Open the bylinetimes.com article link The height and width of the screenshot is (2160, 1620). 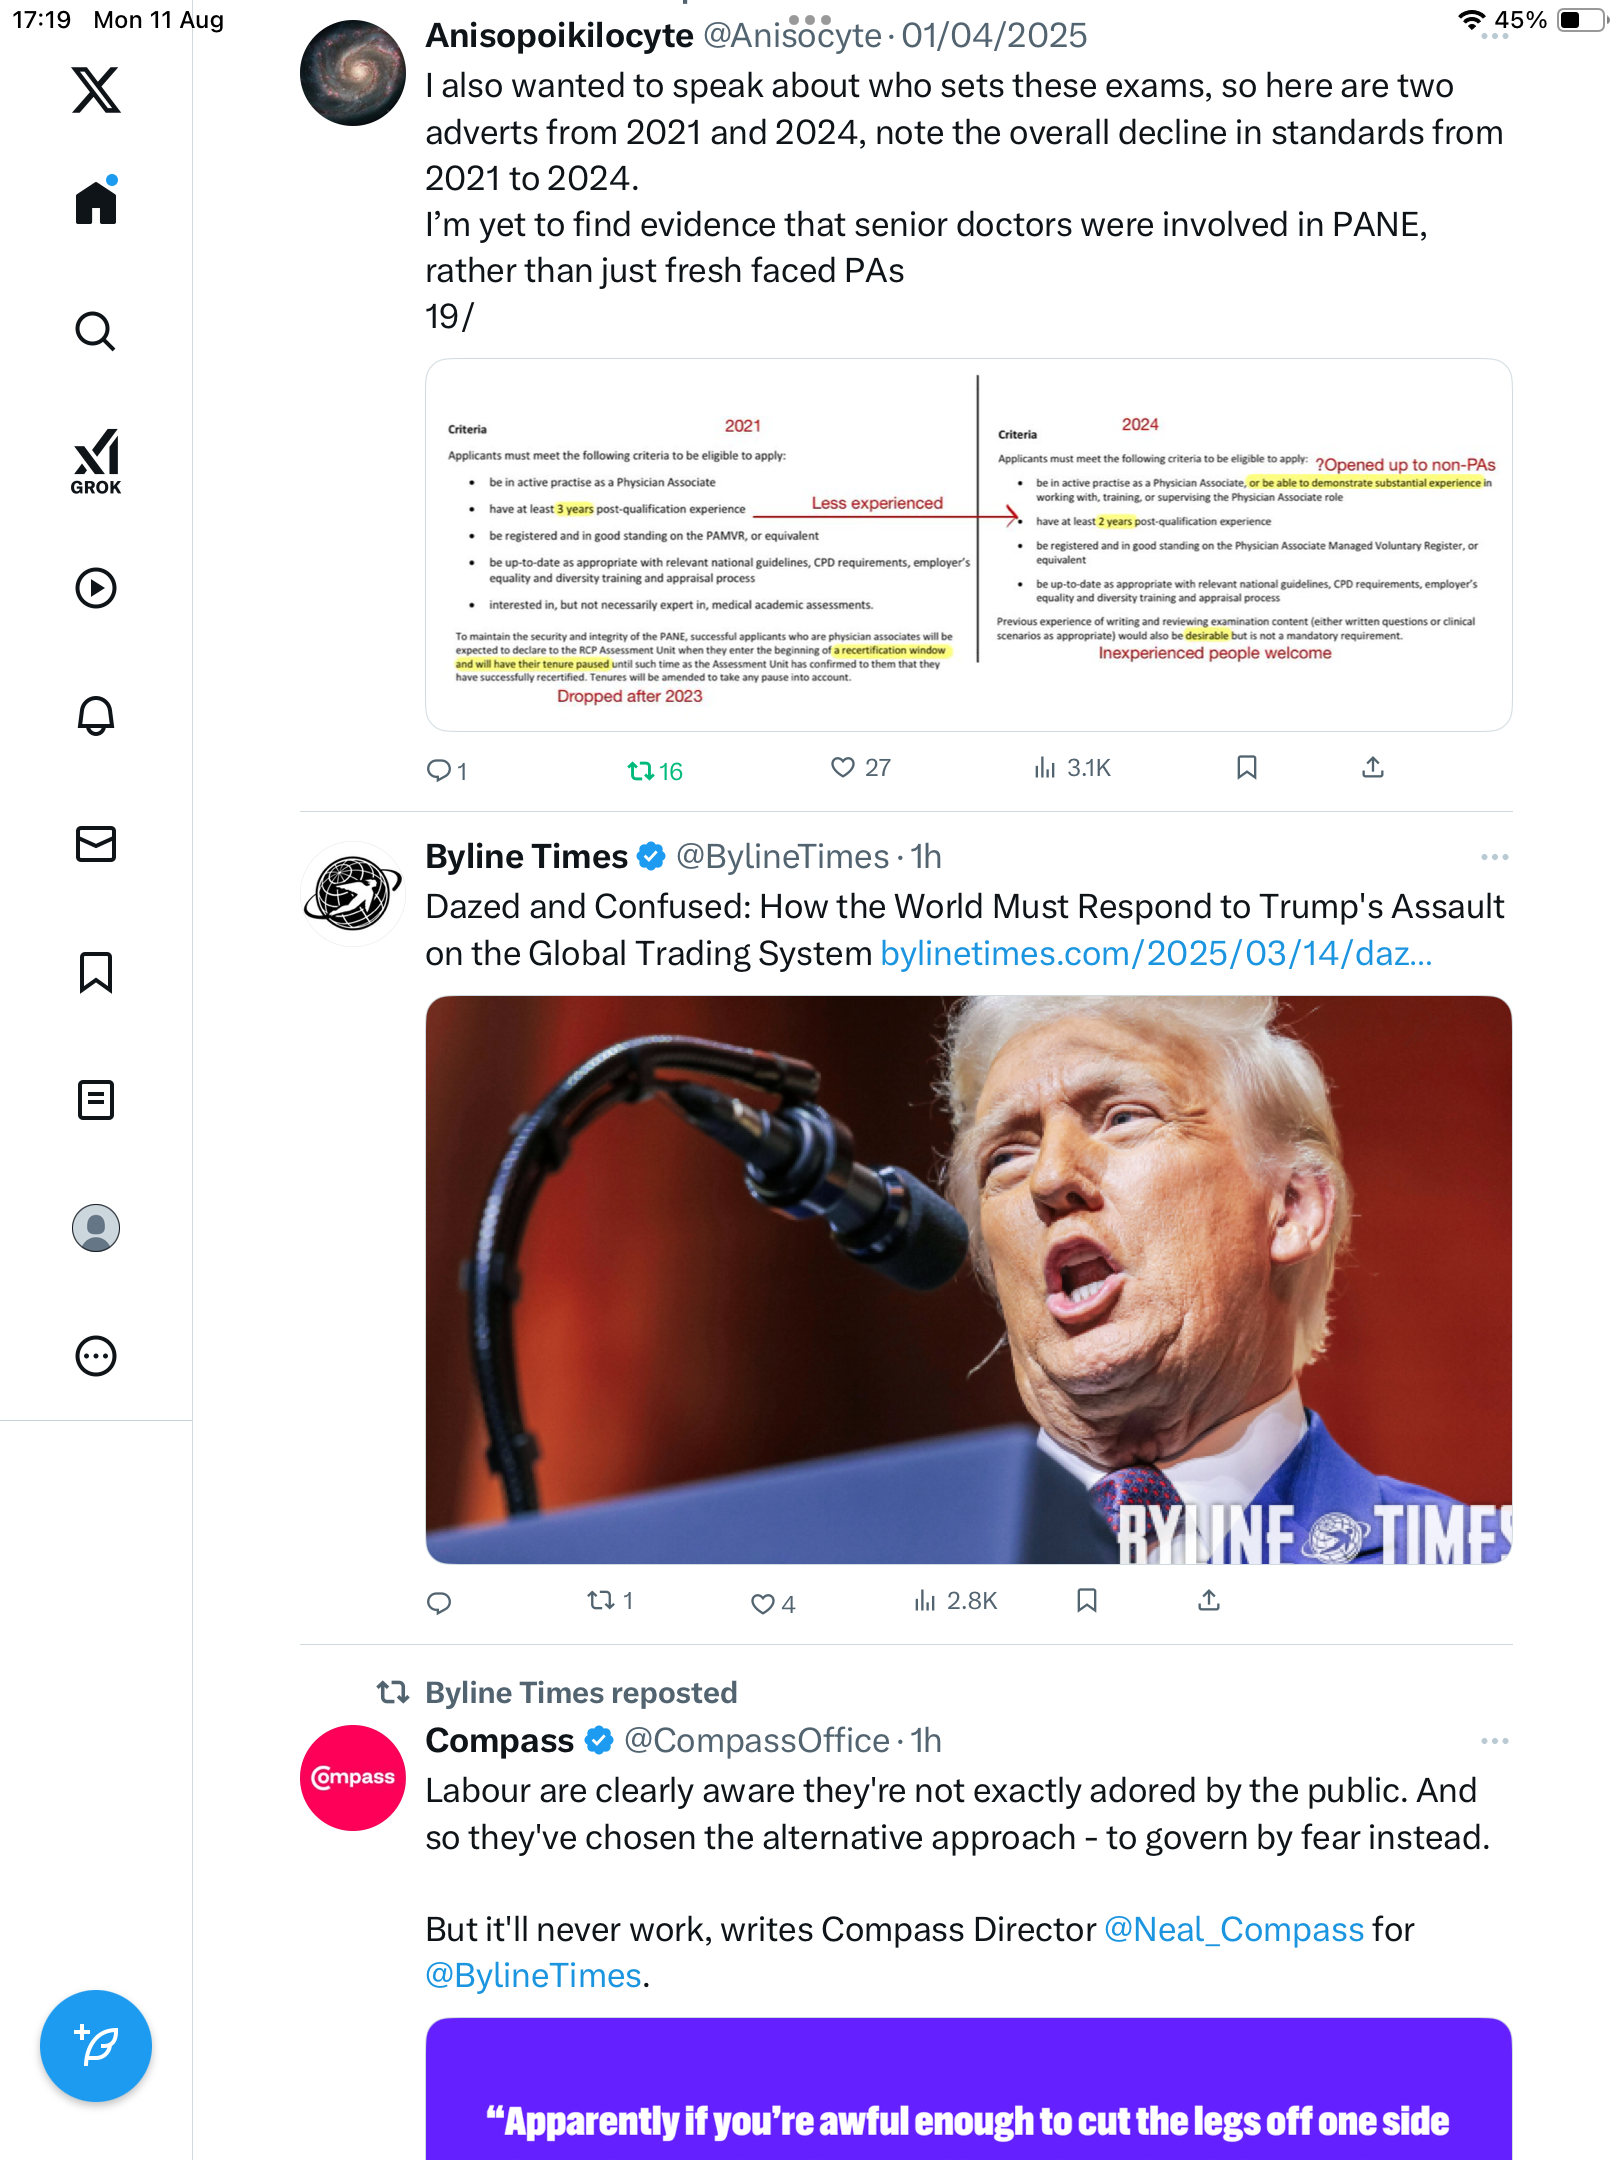(x=1156, y=954)
